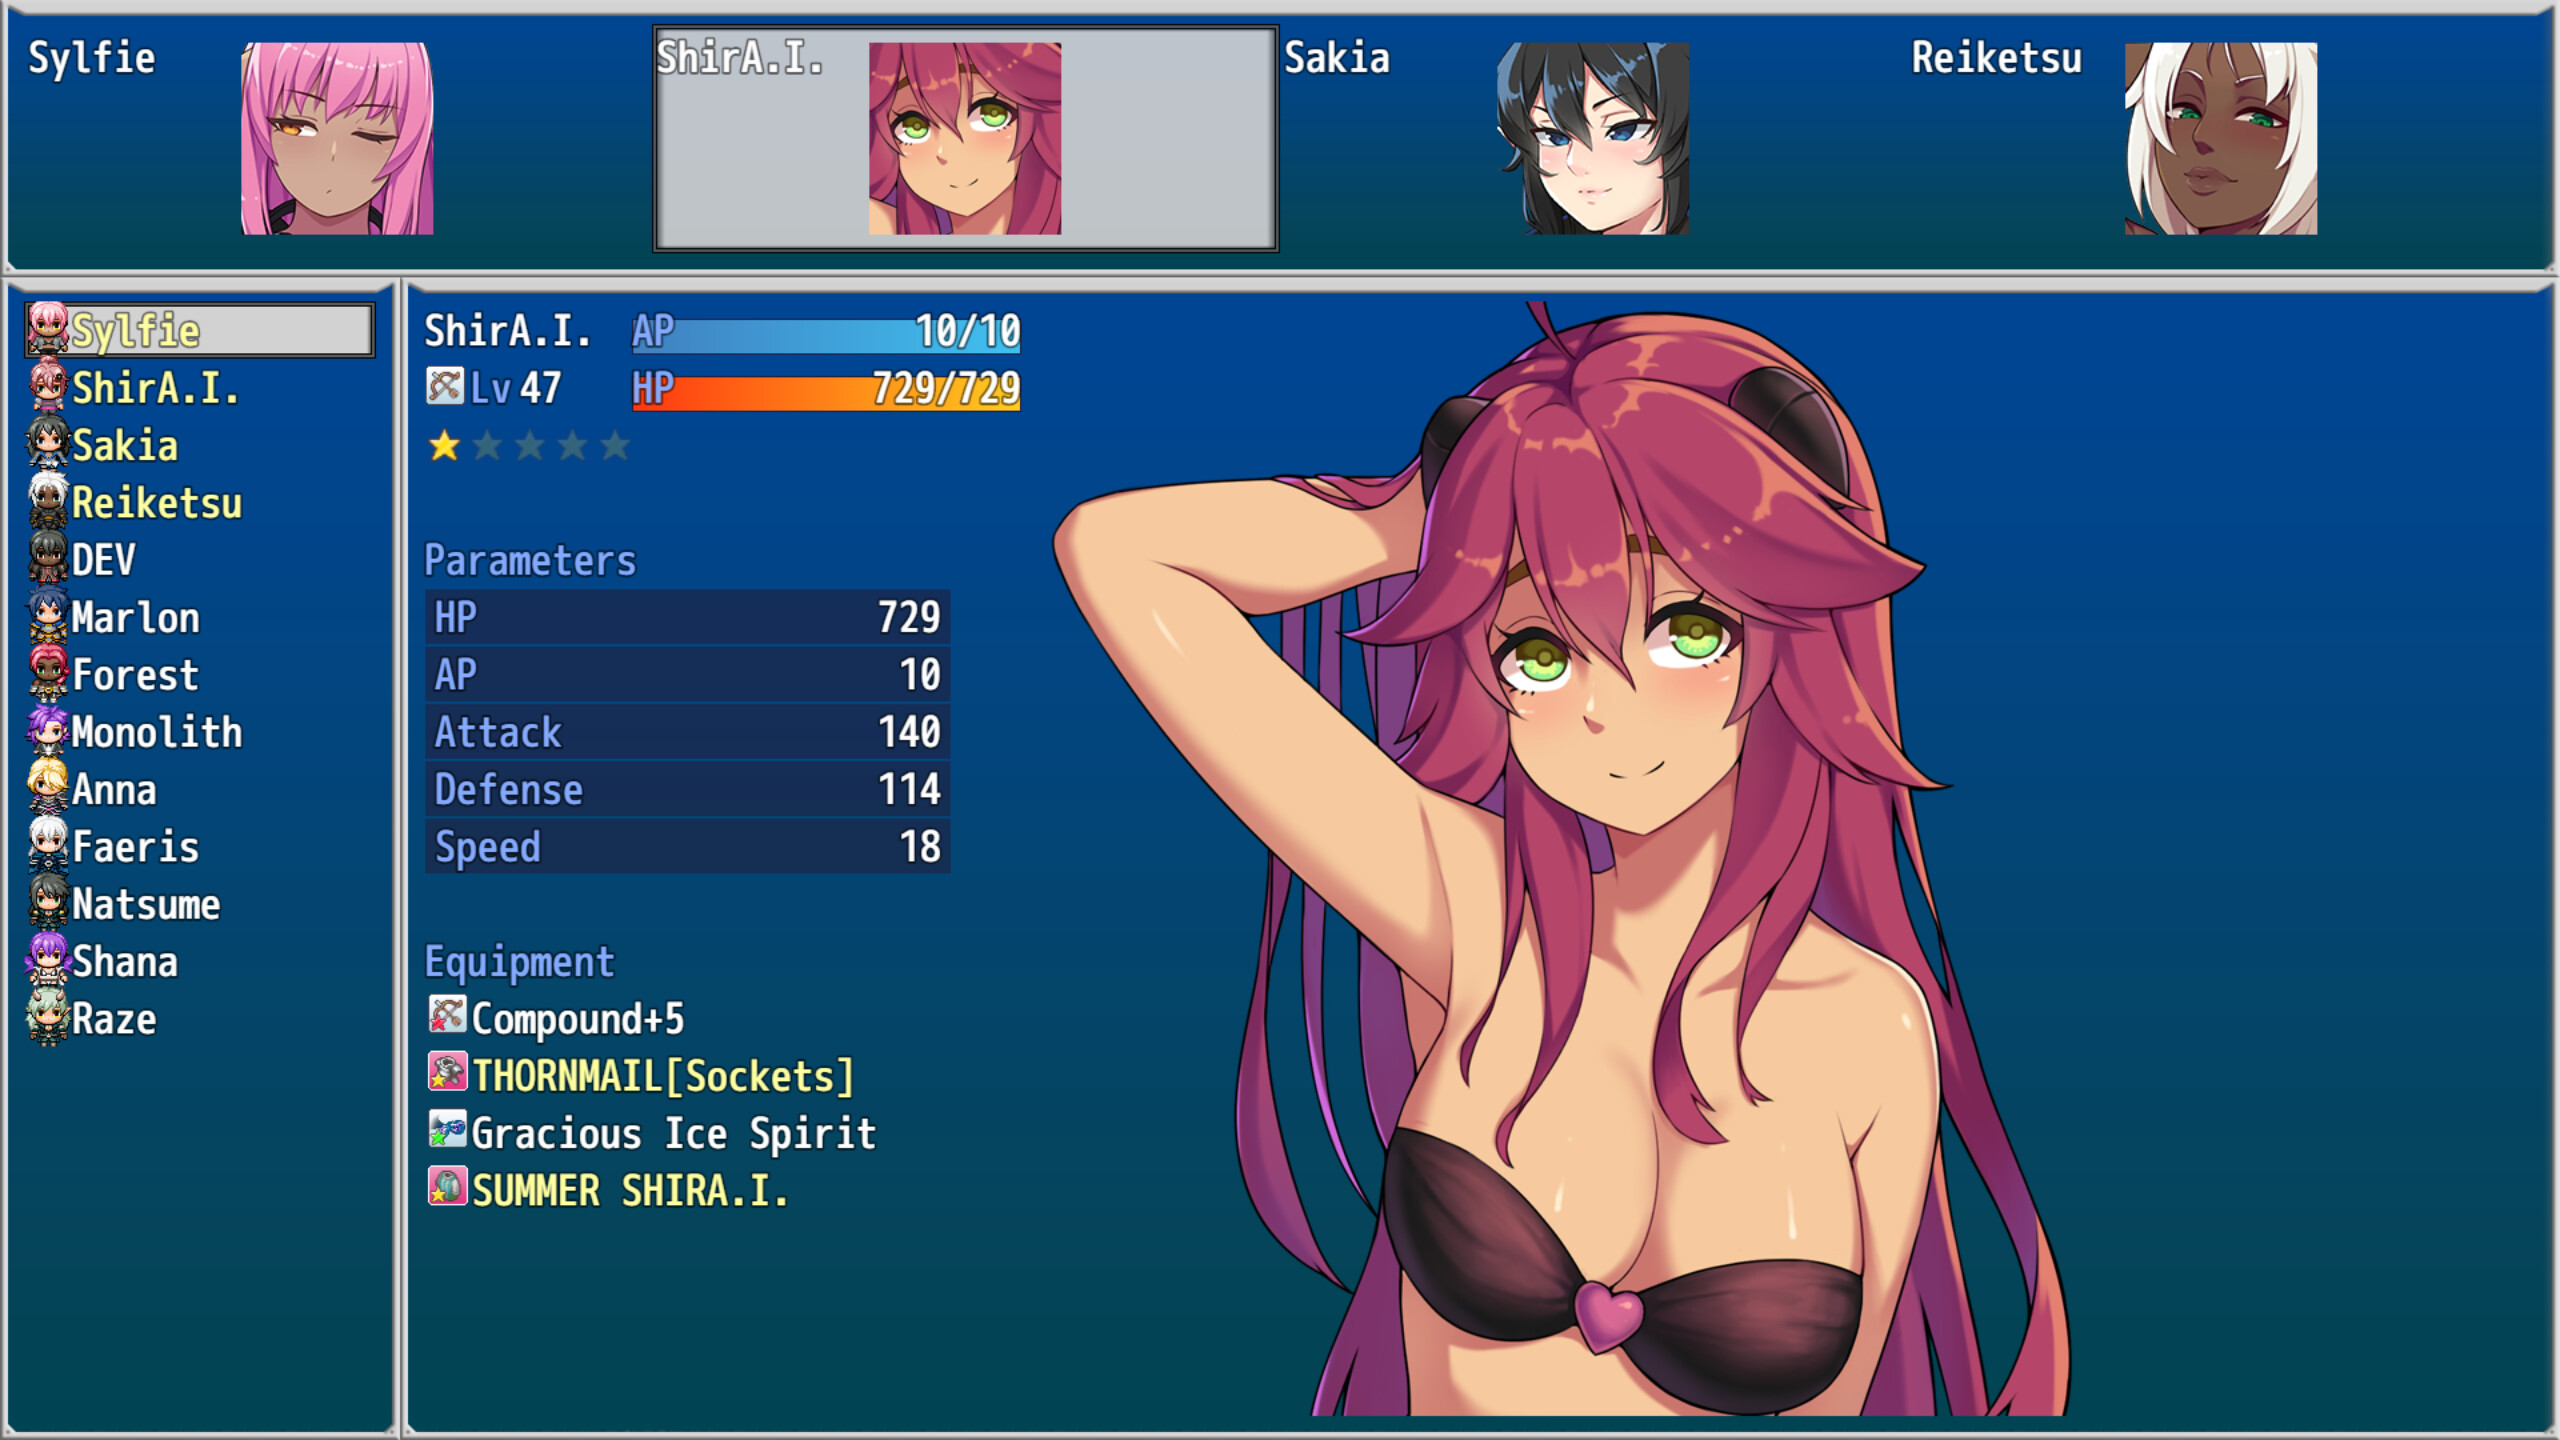This screenshot has width=2560, height=1440.
Task: Expand the Parameters section header
Action: pyautogui.click(x=529, y=560)
